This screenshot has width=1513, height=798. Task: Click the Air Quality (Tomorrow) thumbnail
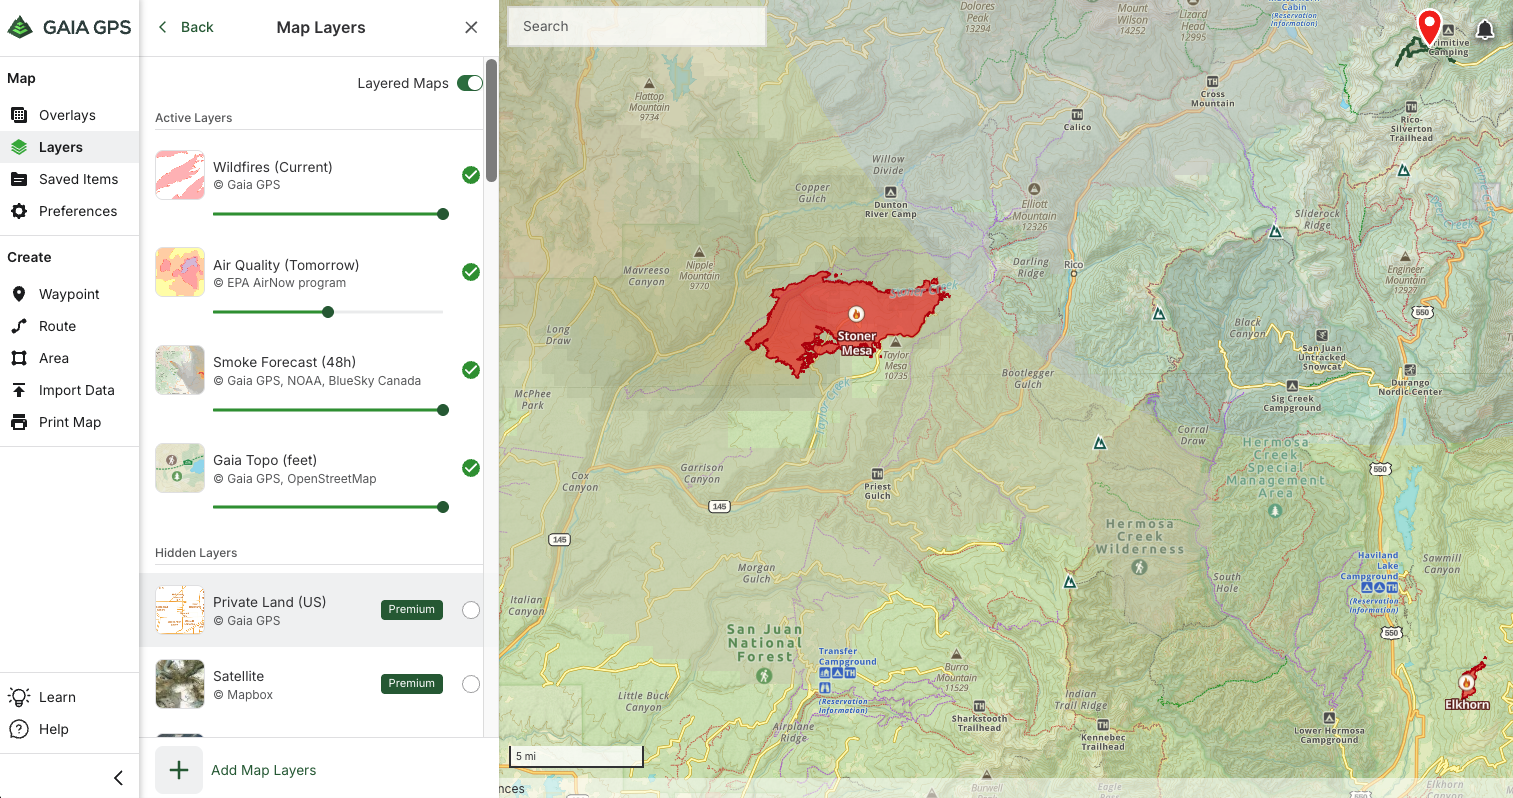point(180,272)
